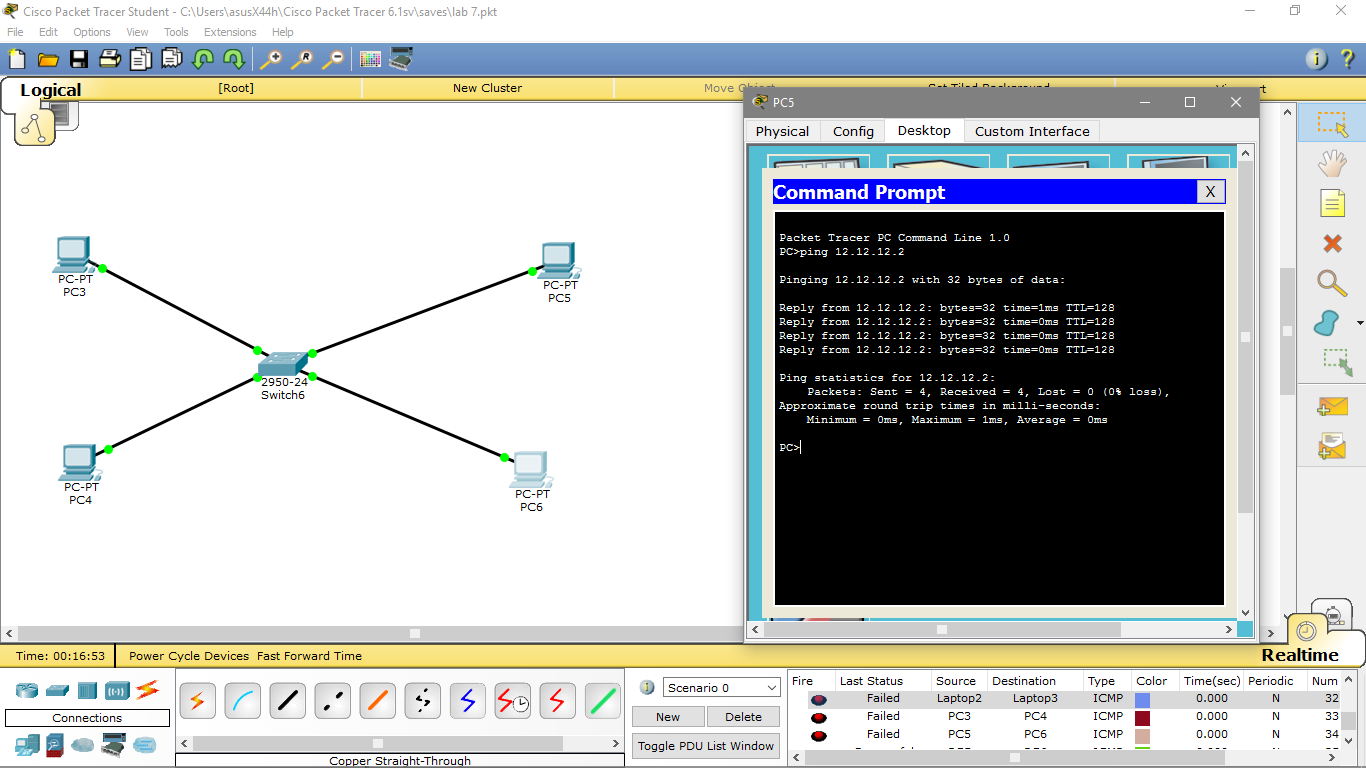The width and height of the screenshot is (1366, 768).
Task: Switch to PC5 Physical tab
Action: tap(782, 131)
